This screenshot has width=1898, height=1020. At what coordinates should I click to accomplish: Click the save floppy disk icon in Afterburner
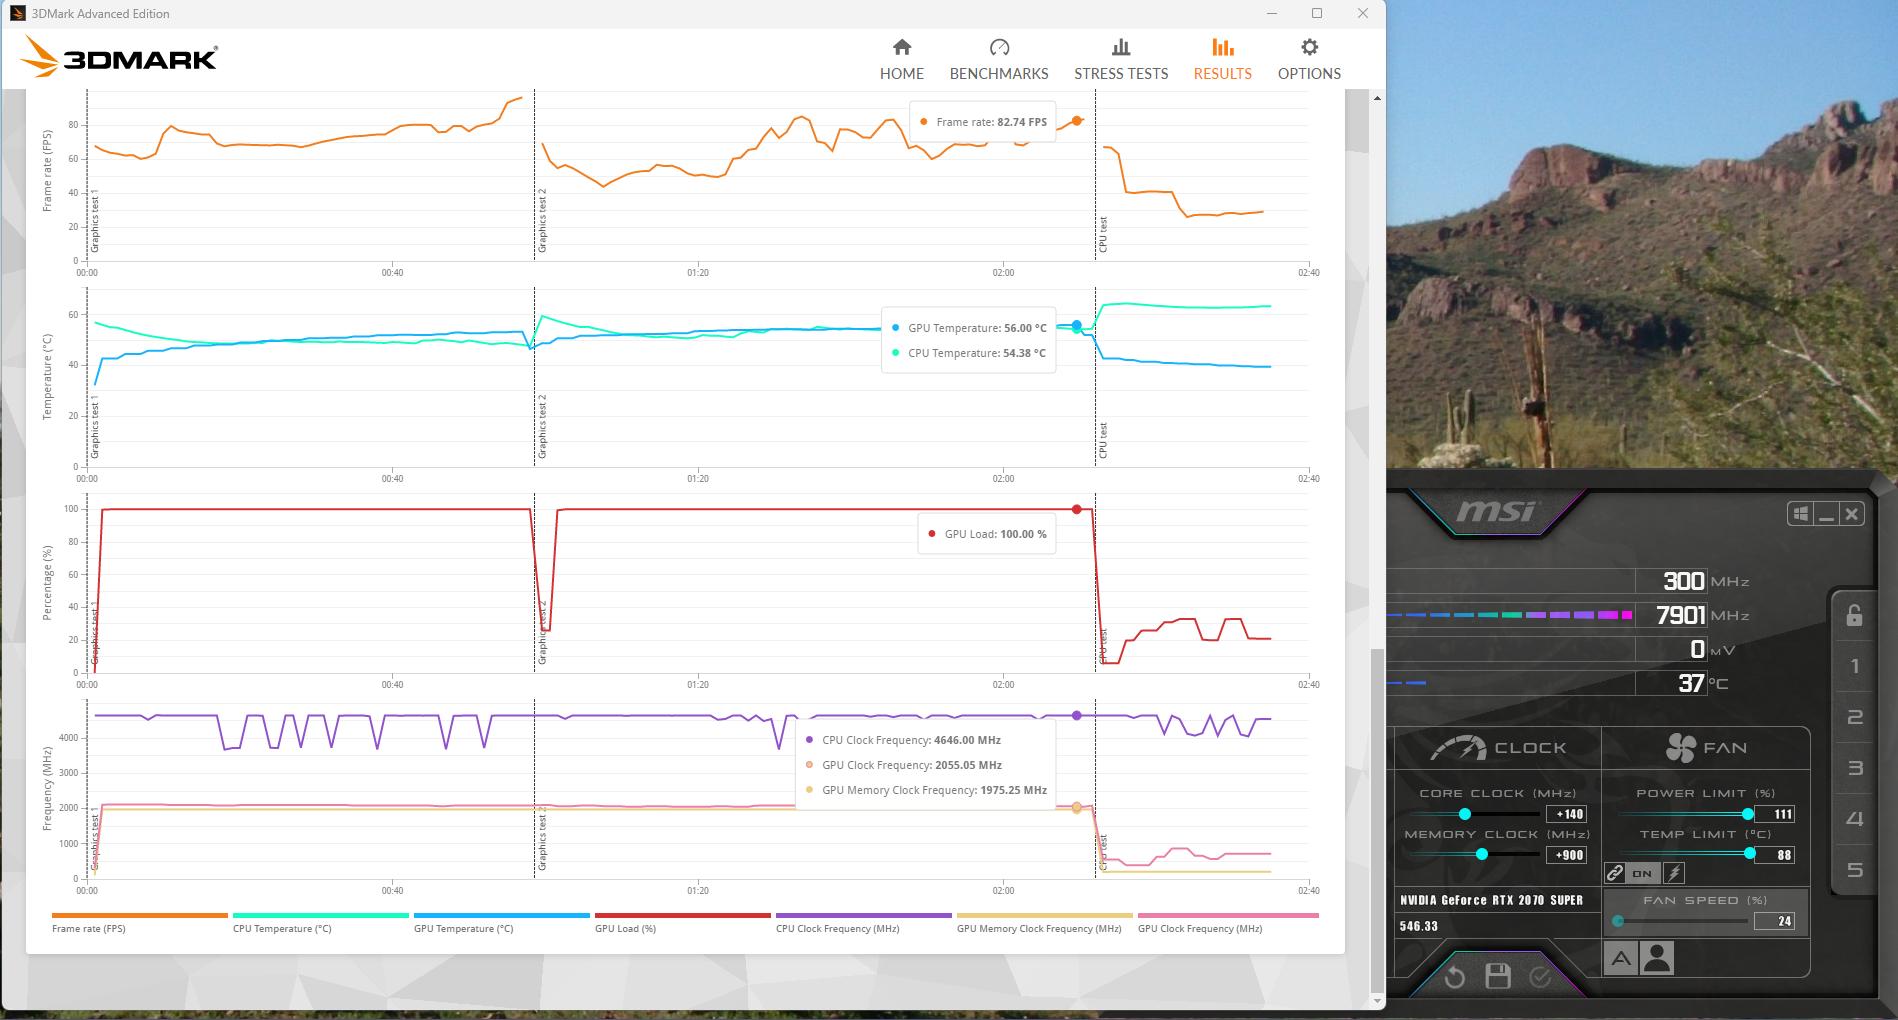[1497, 977]
